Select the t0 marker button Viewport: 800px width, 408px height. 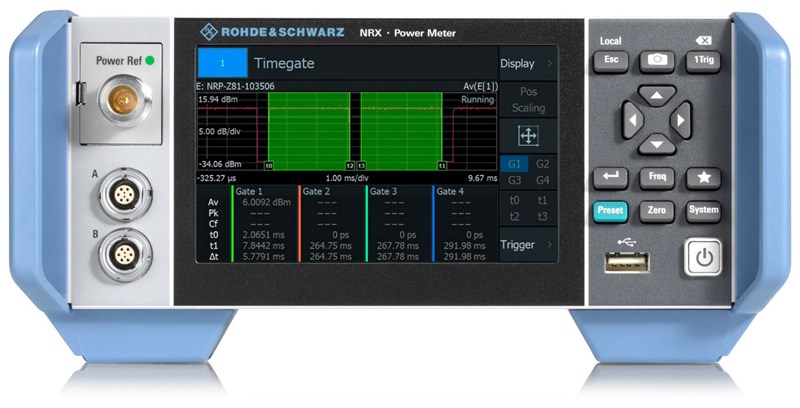pyautogui.click(x=514, y=200)
